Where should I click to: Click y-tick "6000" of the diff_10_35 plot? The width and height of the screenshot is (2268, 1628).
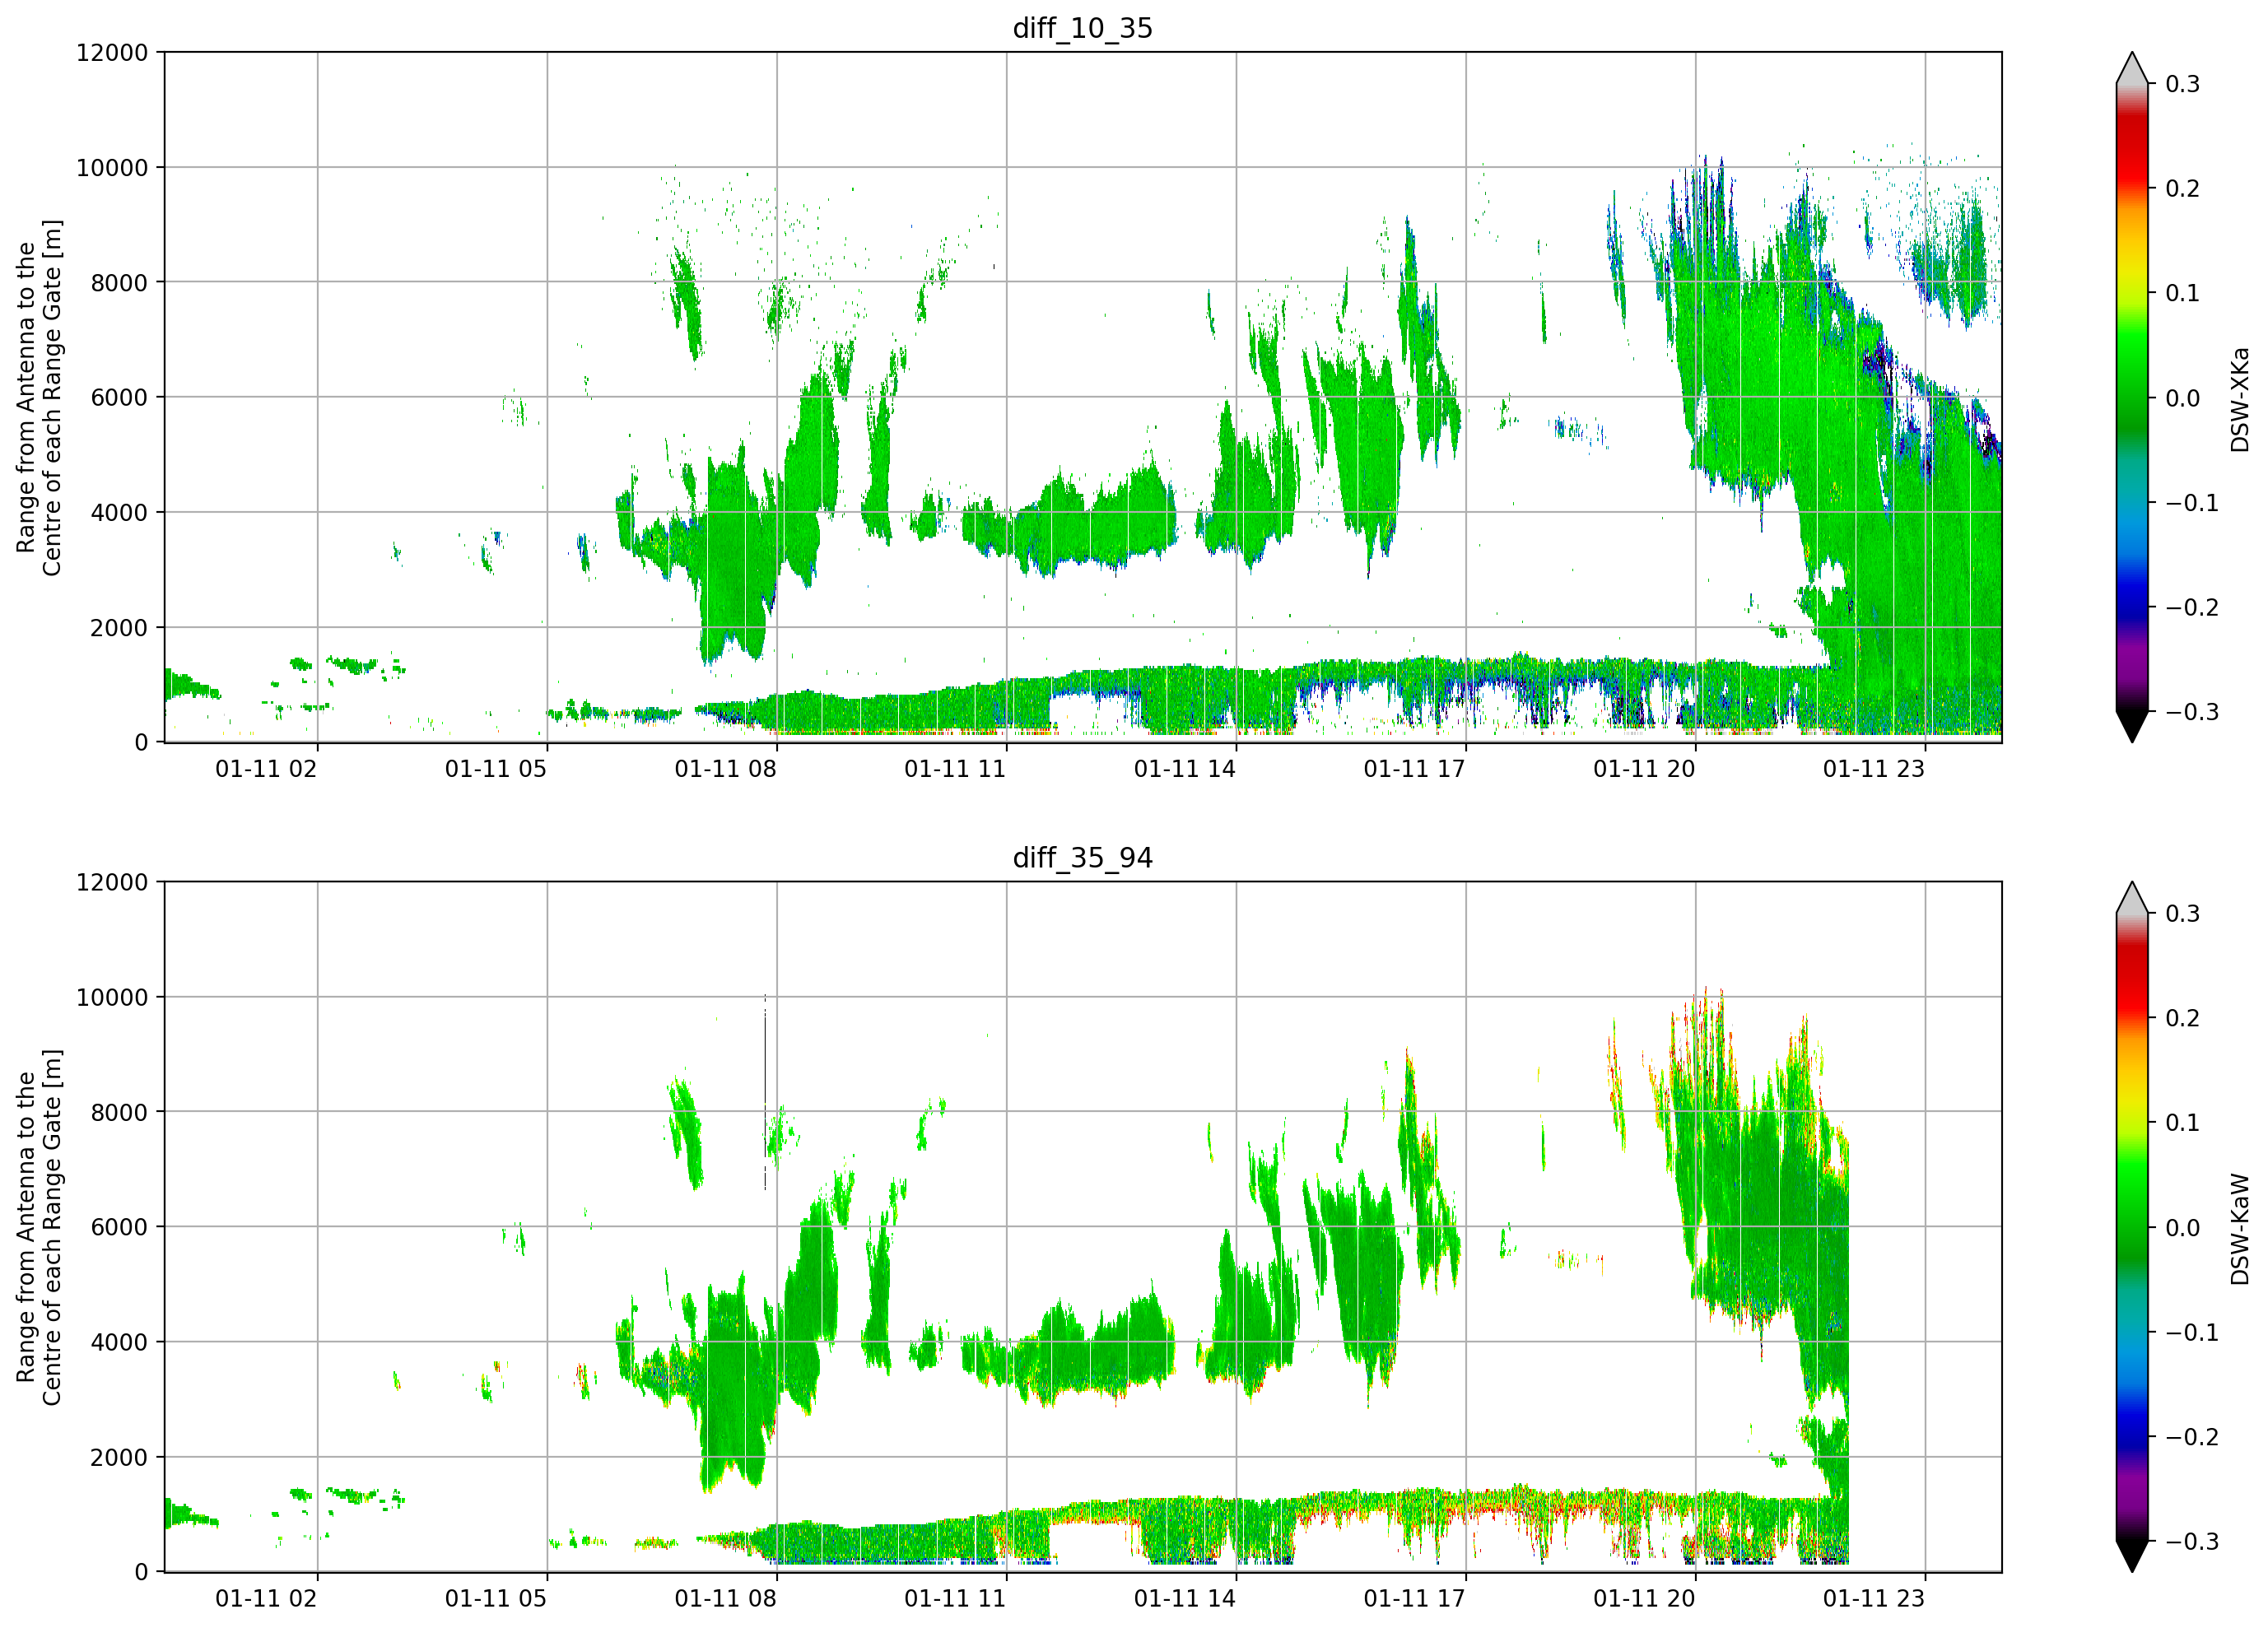(119, 398)
